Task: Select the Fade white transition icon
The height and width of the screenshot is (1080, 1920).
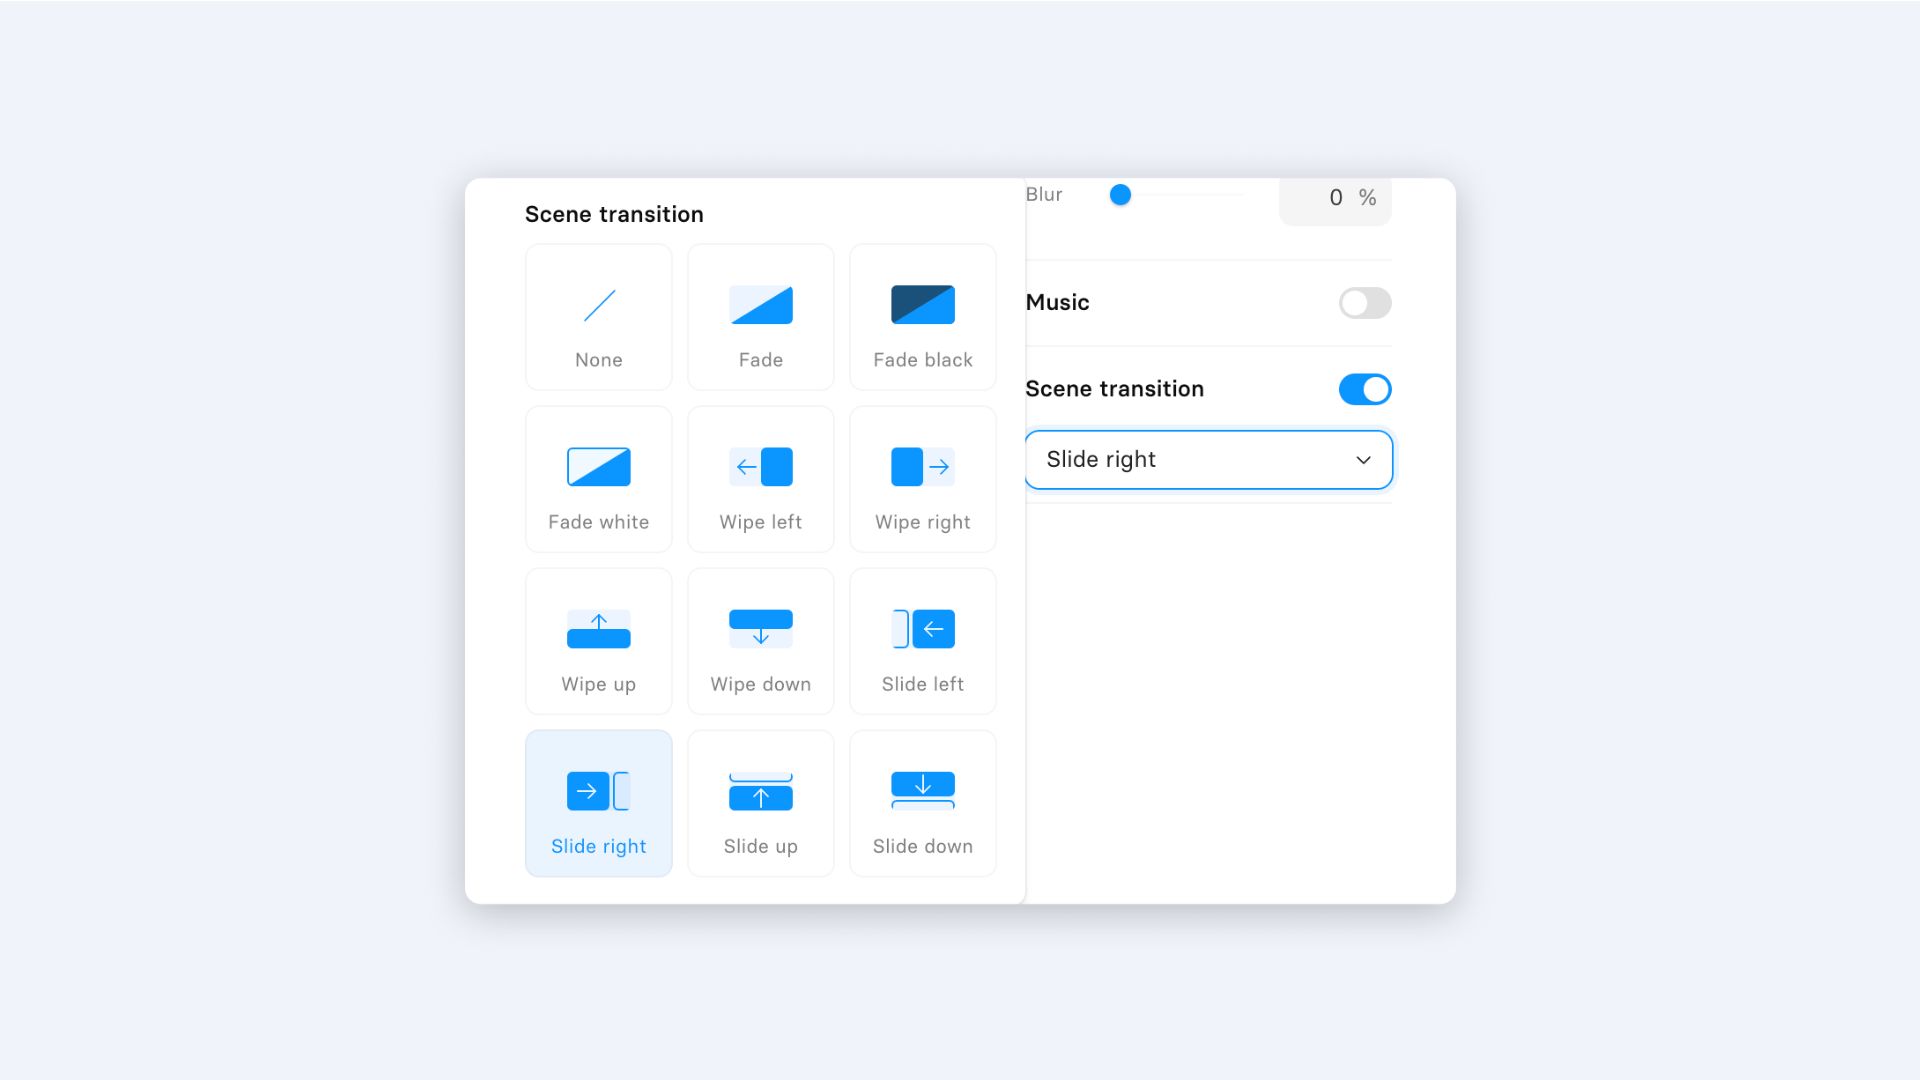Action: click(598, 467)
